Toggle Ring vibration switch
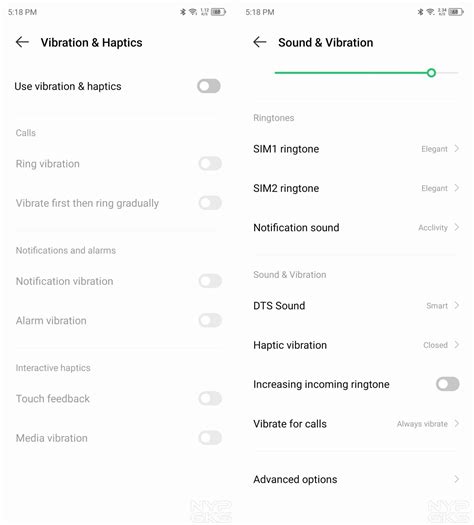Screen dimensions: 474x525 [x=210, y=164]
